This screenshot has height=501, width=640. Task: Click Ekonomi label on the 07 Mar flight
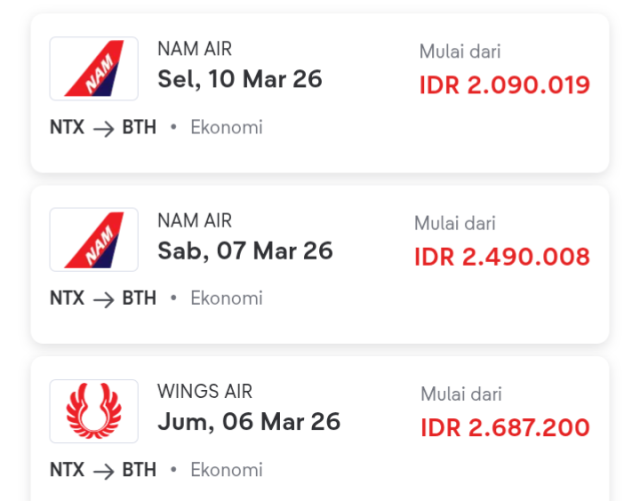point(227,299)
